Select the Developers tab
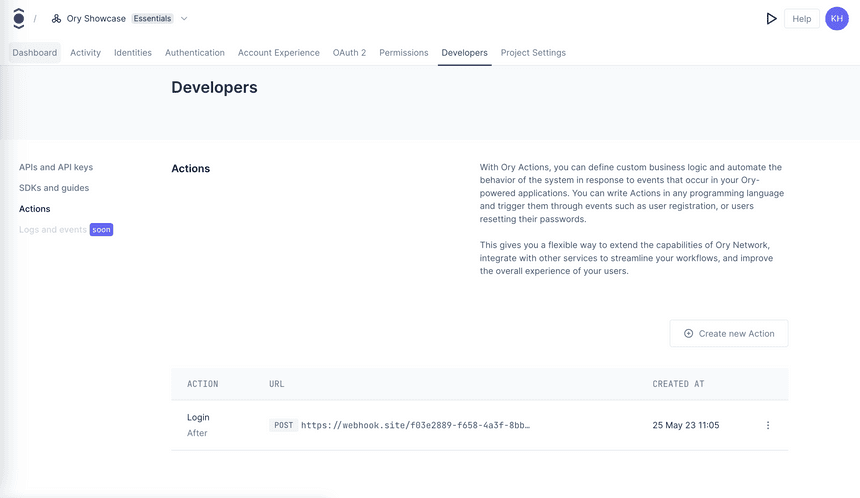Image resolution: width=860 pixels, height=498 pixels. pyautogui.click(x=465, y=53)
